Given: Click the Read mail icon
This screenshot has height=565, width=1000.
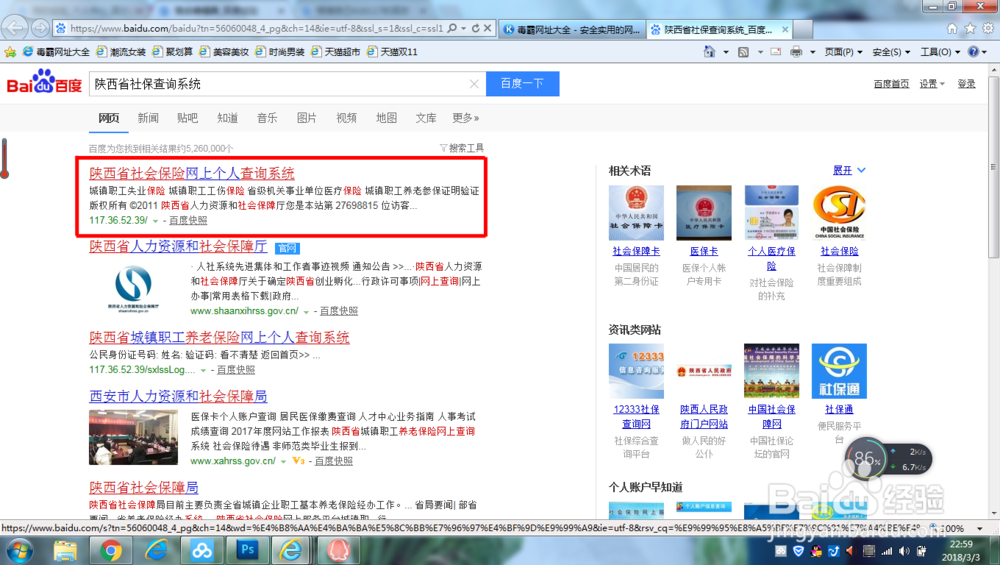Looking at the screenshot, I should [776, 52].
